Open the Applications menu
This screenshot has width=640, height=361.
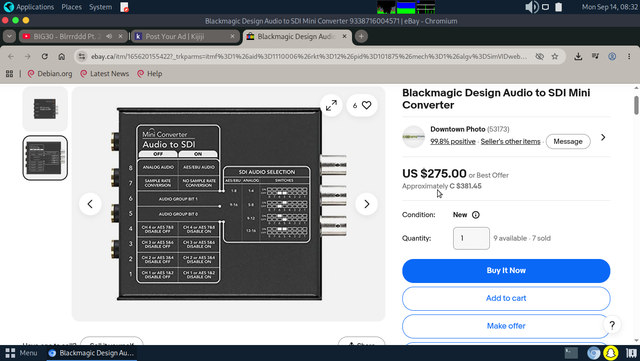point(29,7)
